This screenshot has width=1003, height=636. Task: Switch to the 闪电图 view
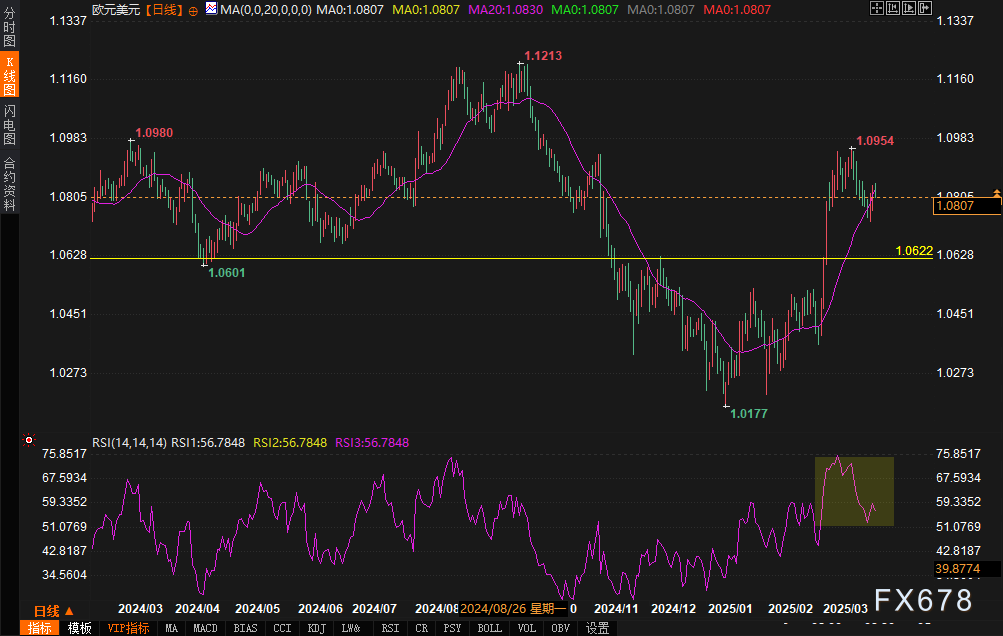point(9,124)
